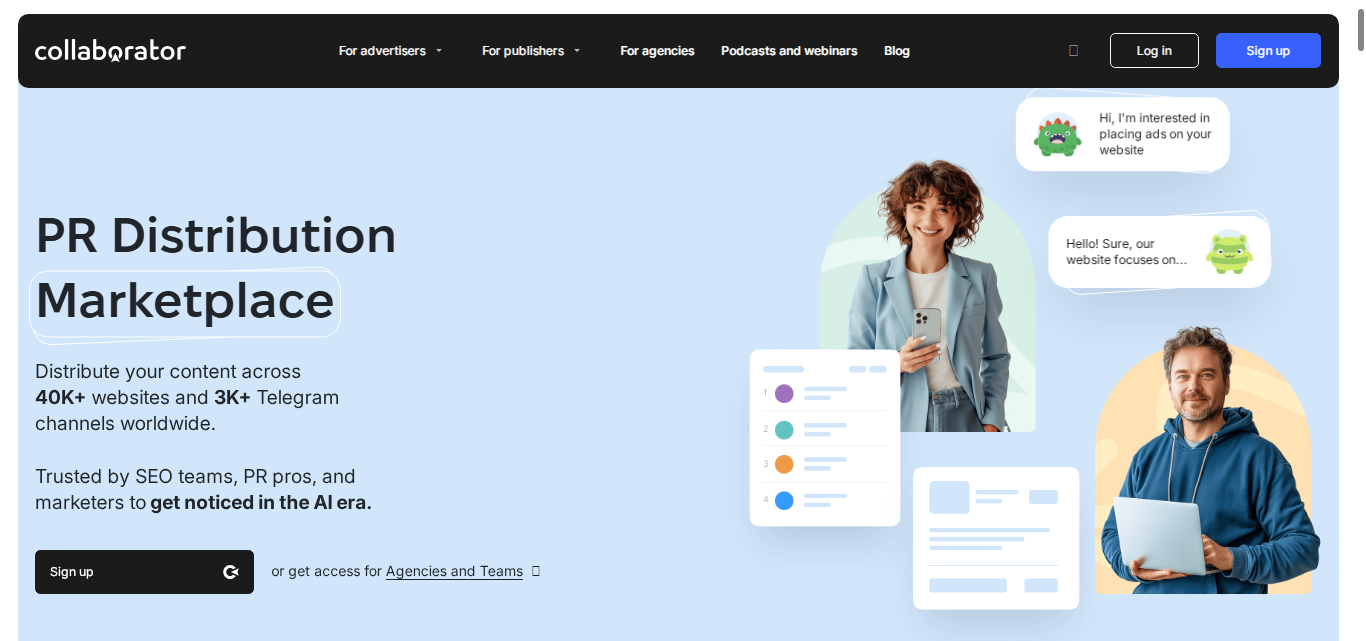Image resolution: width=1366 pixels, height=641 pixels.
Task: Open the Agencies and Teams link
Action: [454, 571]
